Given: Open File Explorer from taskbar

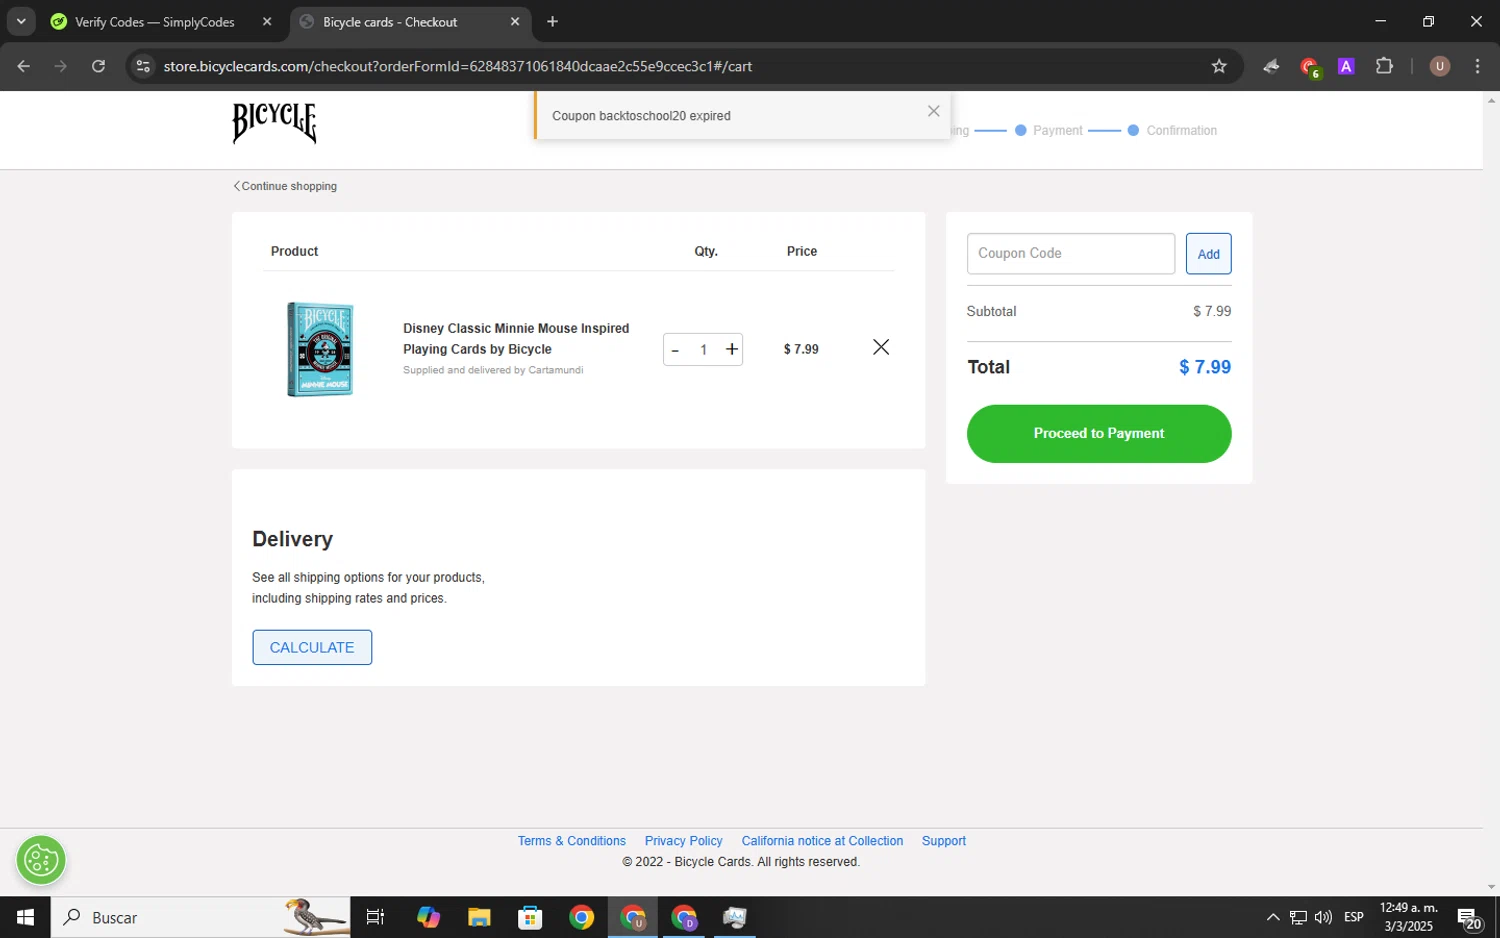Looking at the screenshot, I should tap(479, 917).
